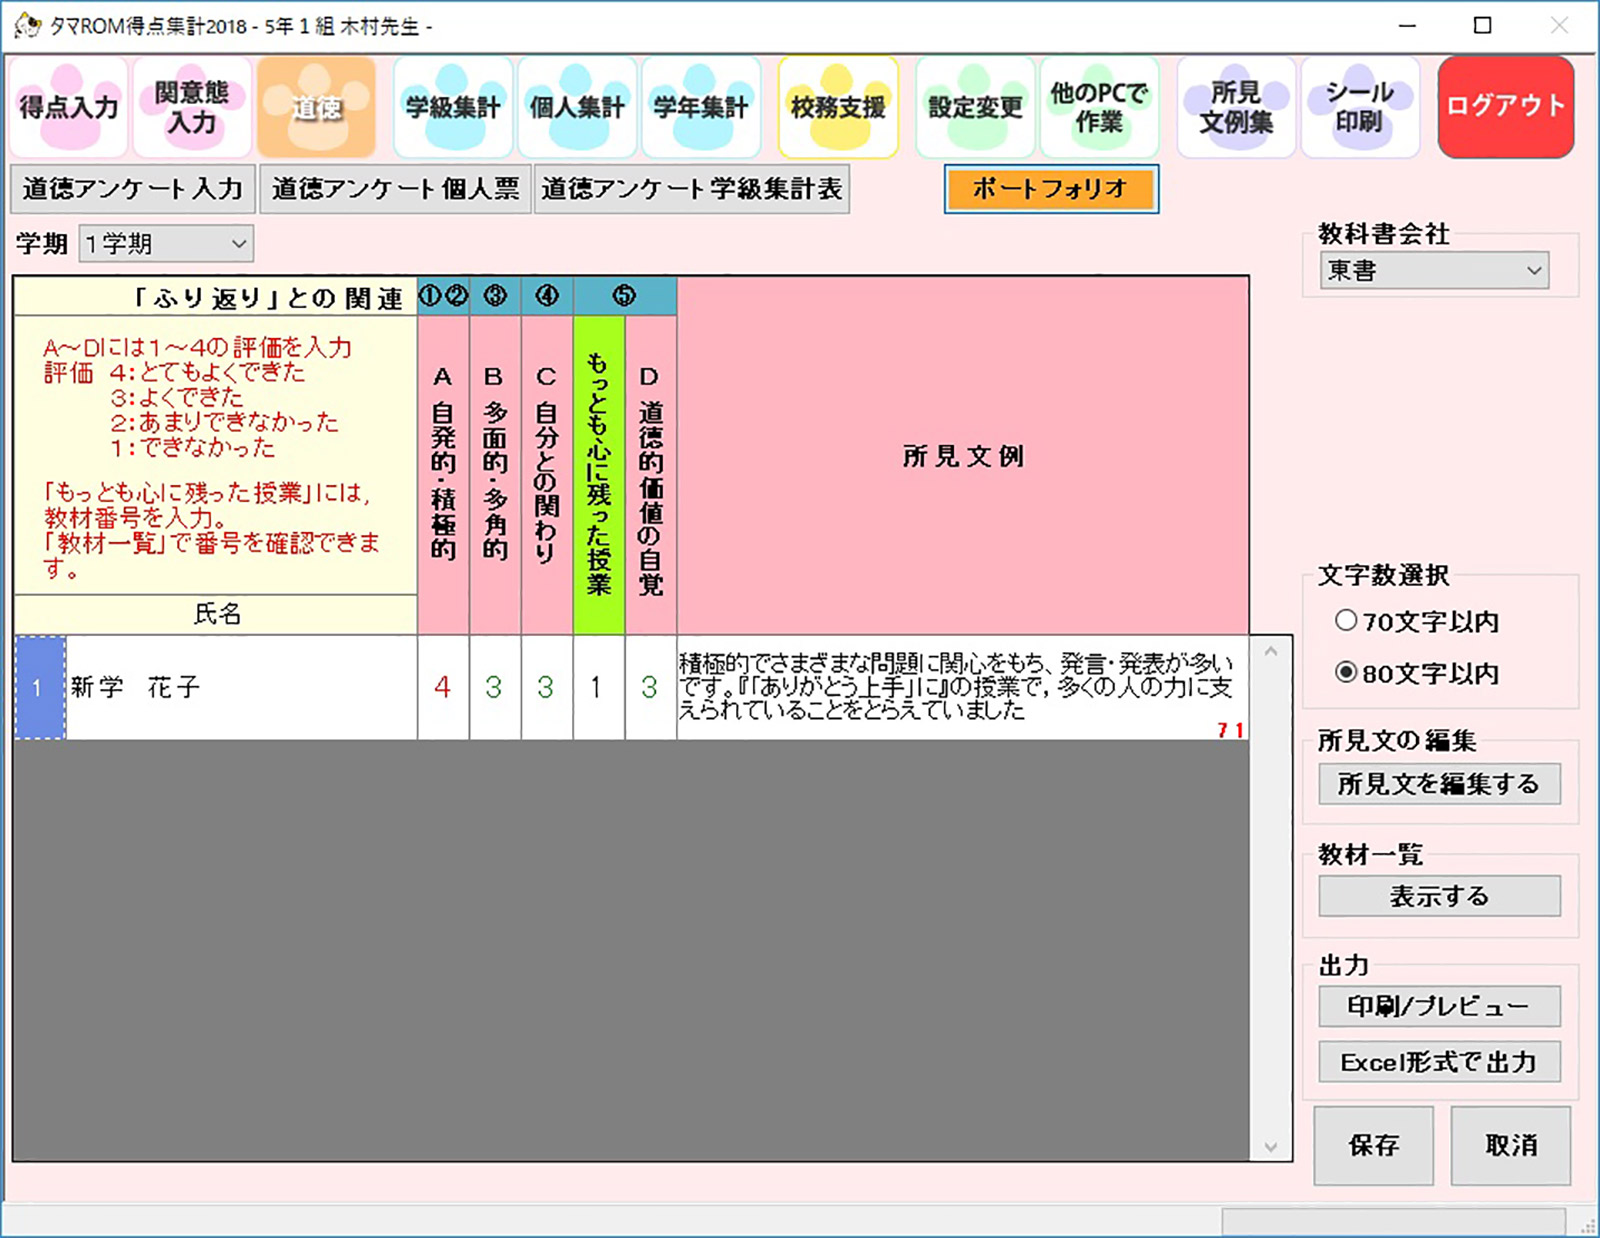The width and height of the screenshot is (1600, 1238).
Task: Click the 所見文例 comment text cell
Action: point(963,688)
